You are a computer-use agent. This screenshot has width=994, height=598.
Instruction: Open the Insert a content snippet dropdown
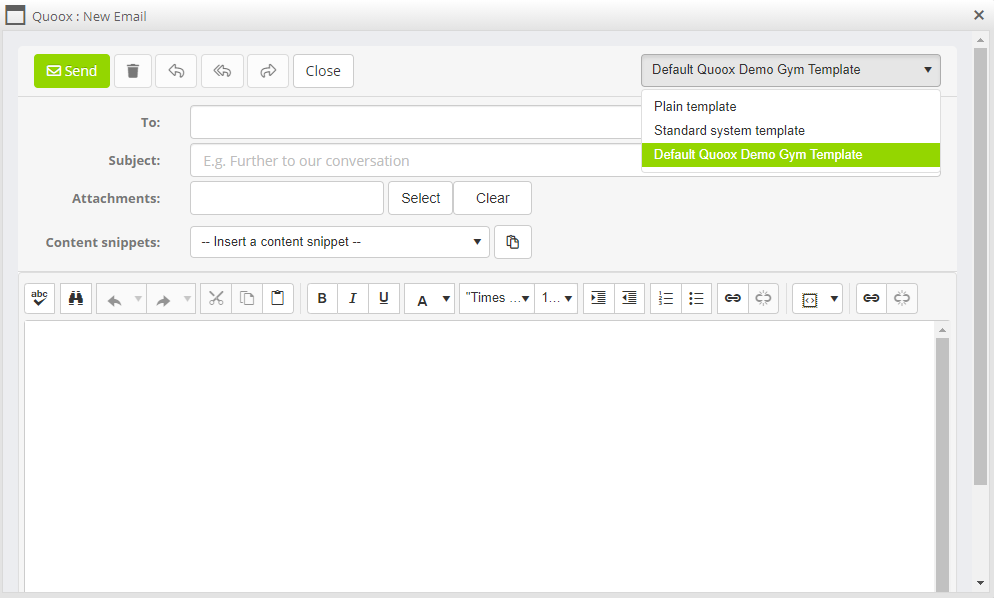click(x=340, y=242)
